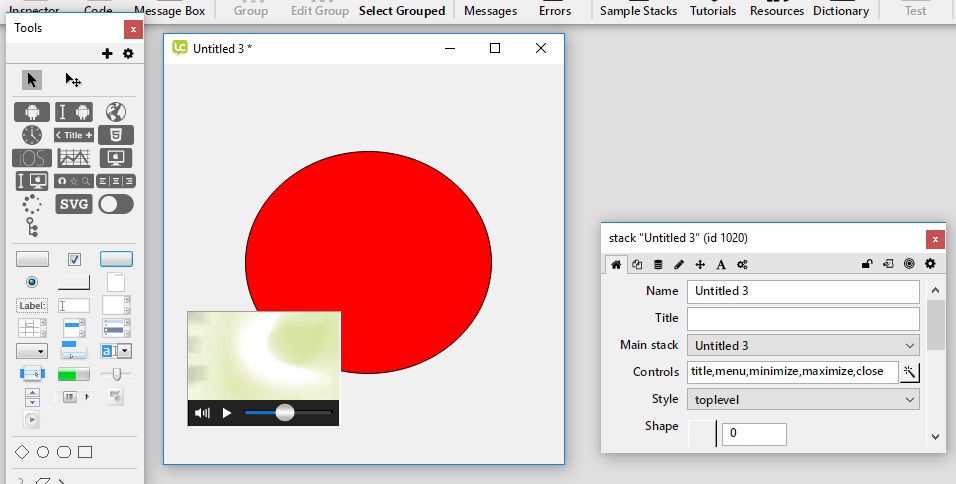Viewport: 956px width, 484px height.
Task: Open the Text formatting tab in inspector
Action: pos(721,264)
